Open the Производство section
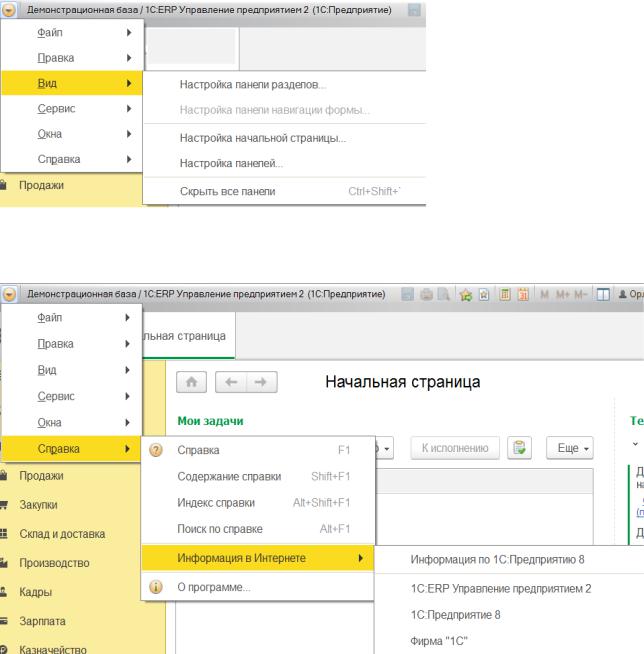Screen dimensions: 644x654 pos(54,563)
